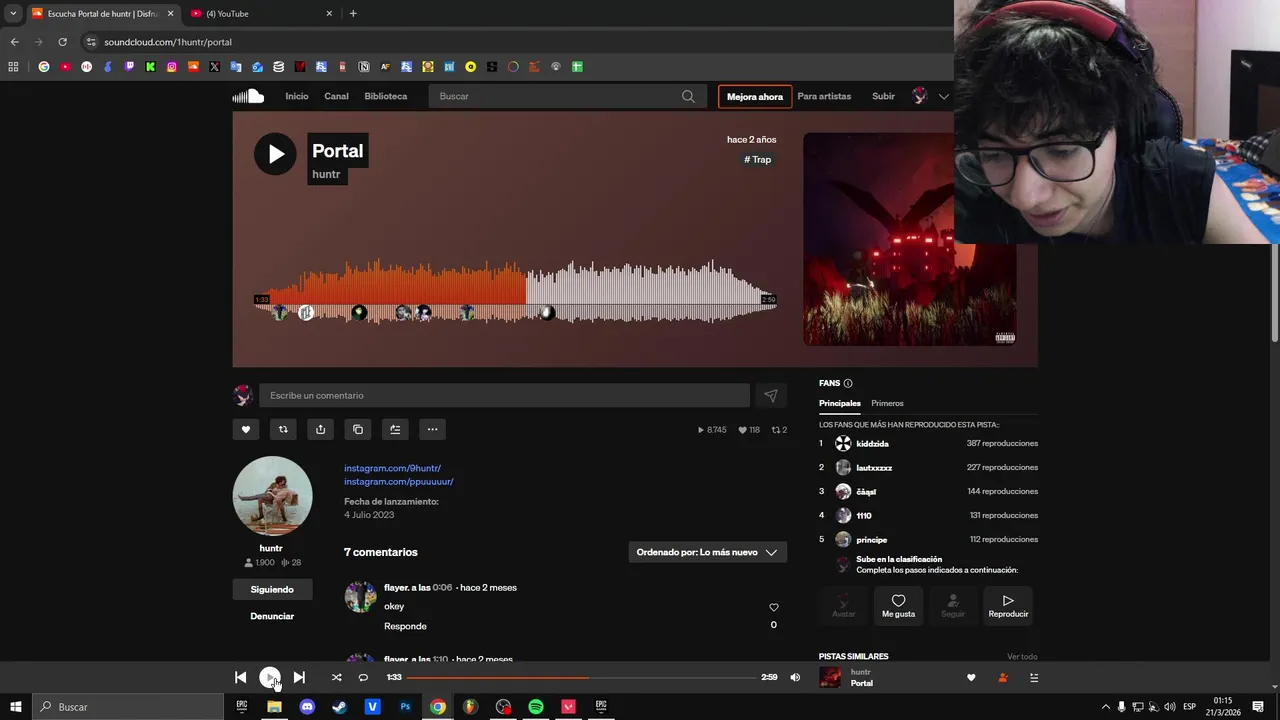Open fan kiddzida's profile
Viewport: 1280px width, 720px height.
(x=872, y=443)
